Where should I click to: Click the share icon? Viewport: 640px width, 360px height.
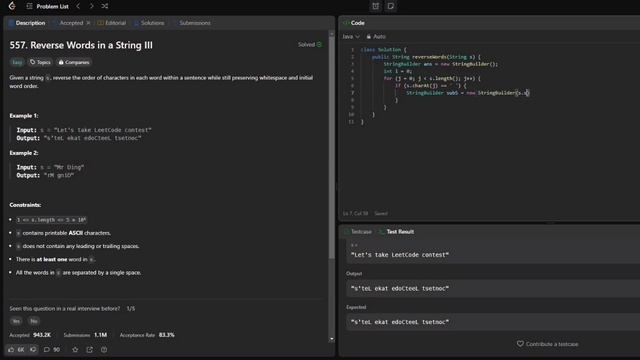click(90, 349)
